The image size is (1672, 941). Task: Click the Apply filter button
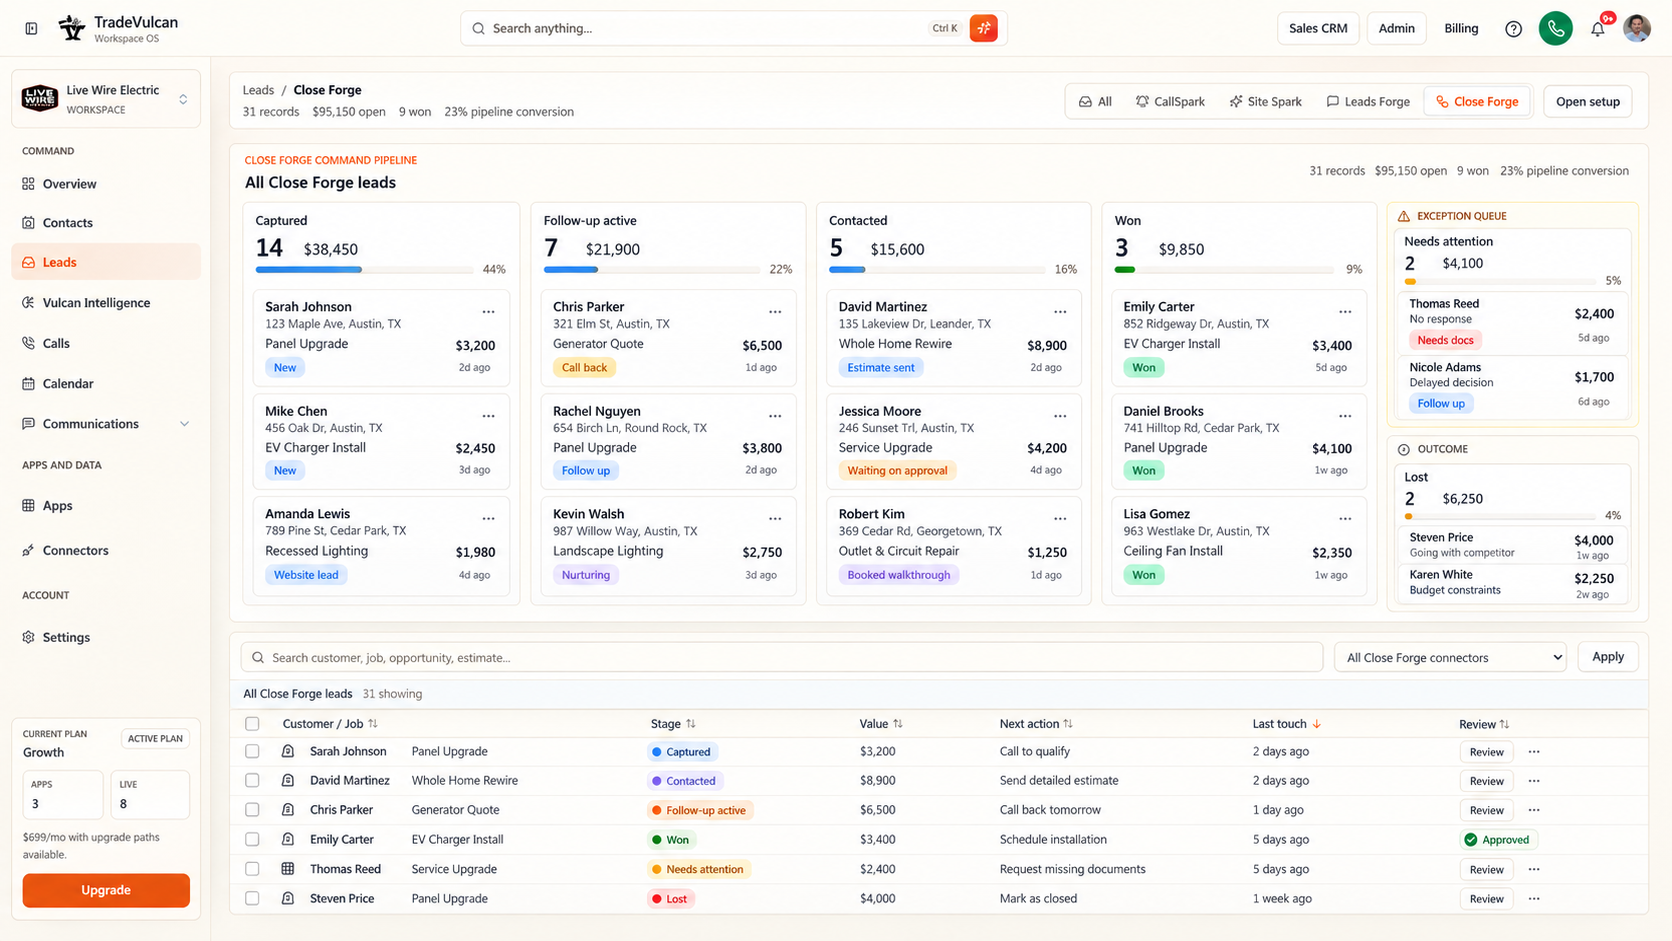(1608, 657)
